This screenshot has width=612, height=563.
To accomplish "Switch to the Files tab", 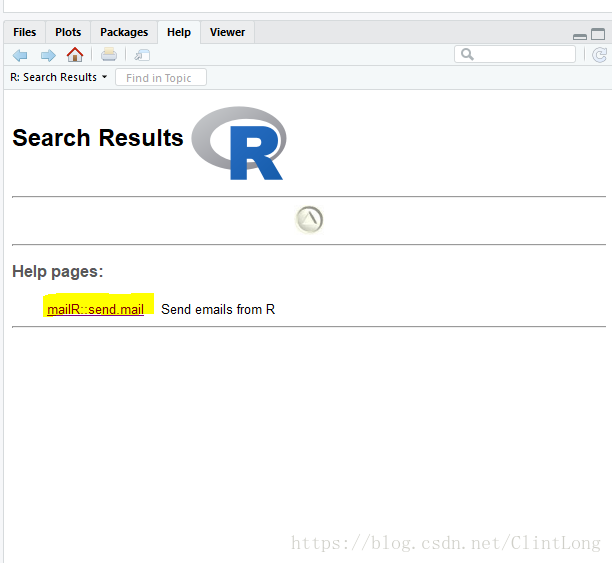I will tap(25, 32).
